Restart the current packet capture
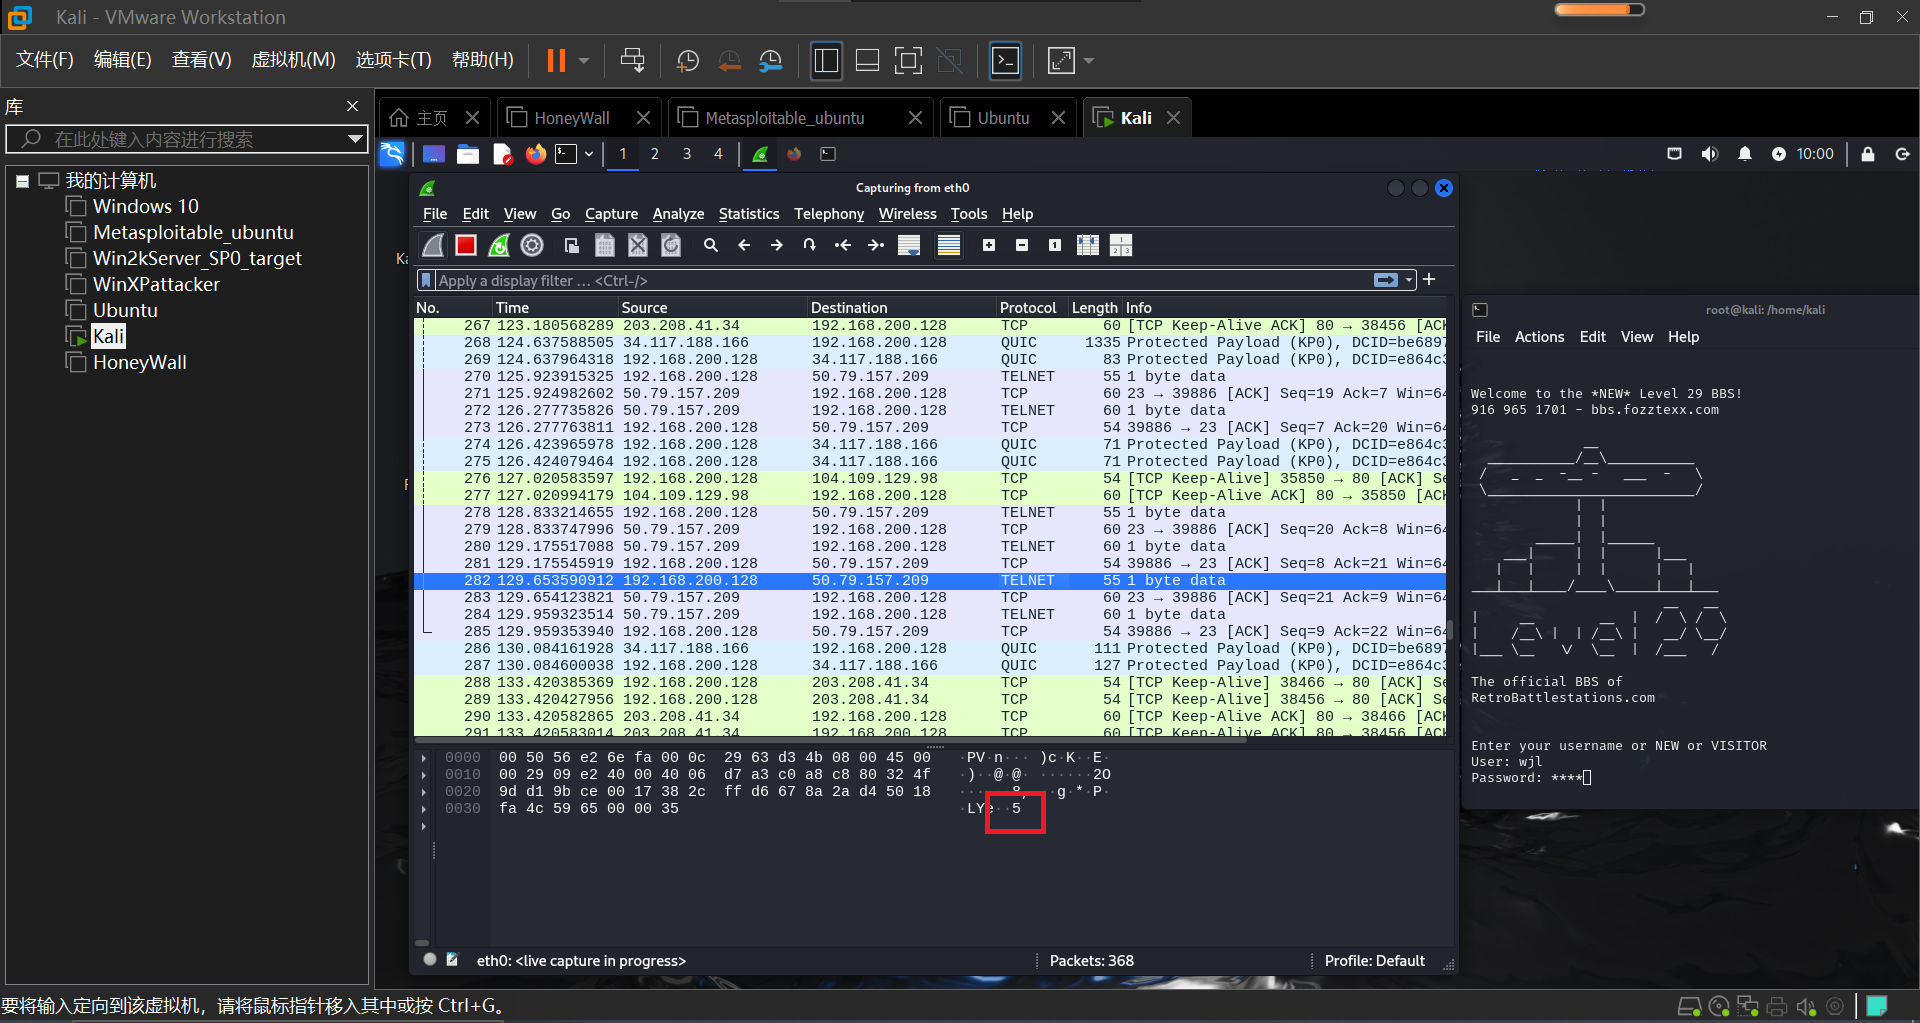1920x1023 pixels. [x=499, y=245]
